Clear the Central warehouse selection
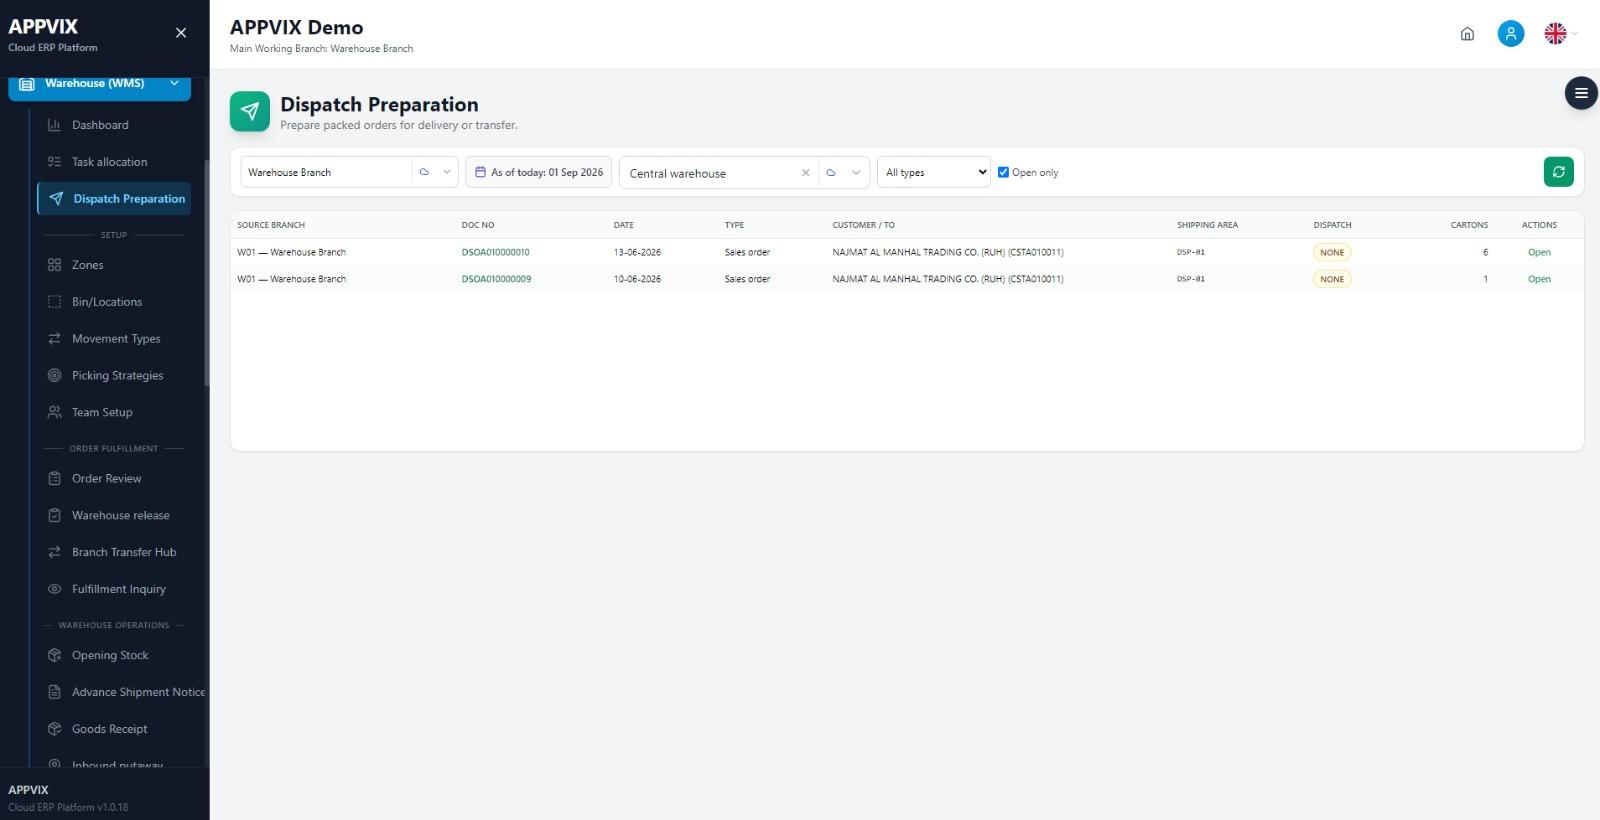The height and width of the screenshot is (820, 1600). [x=805, y=173]
